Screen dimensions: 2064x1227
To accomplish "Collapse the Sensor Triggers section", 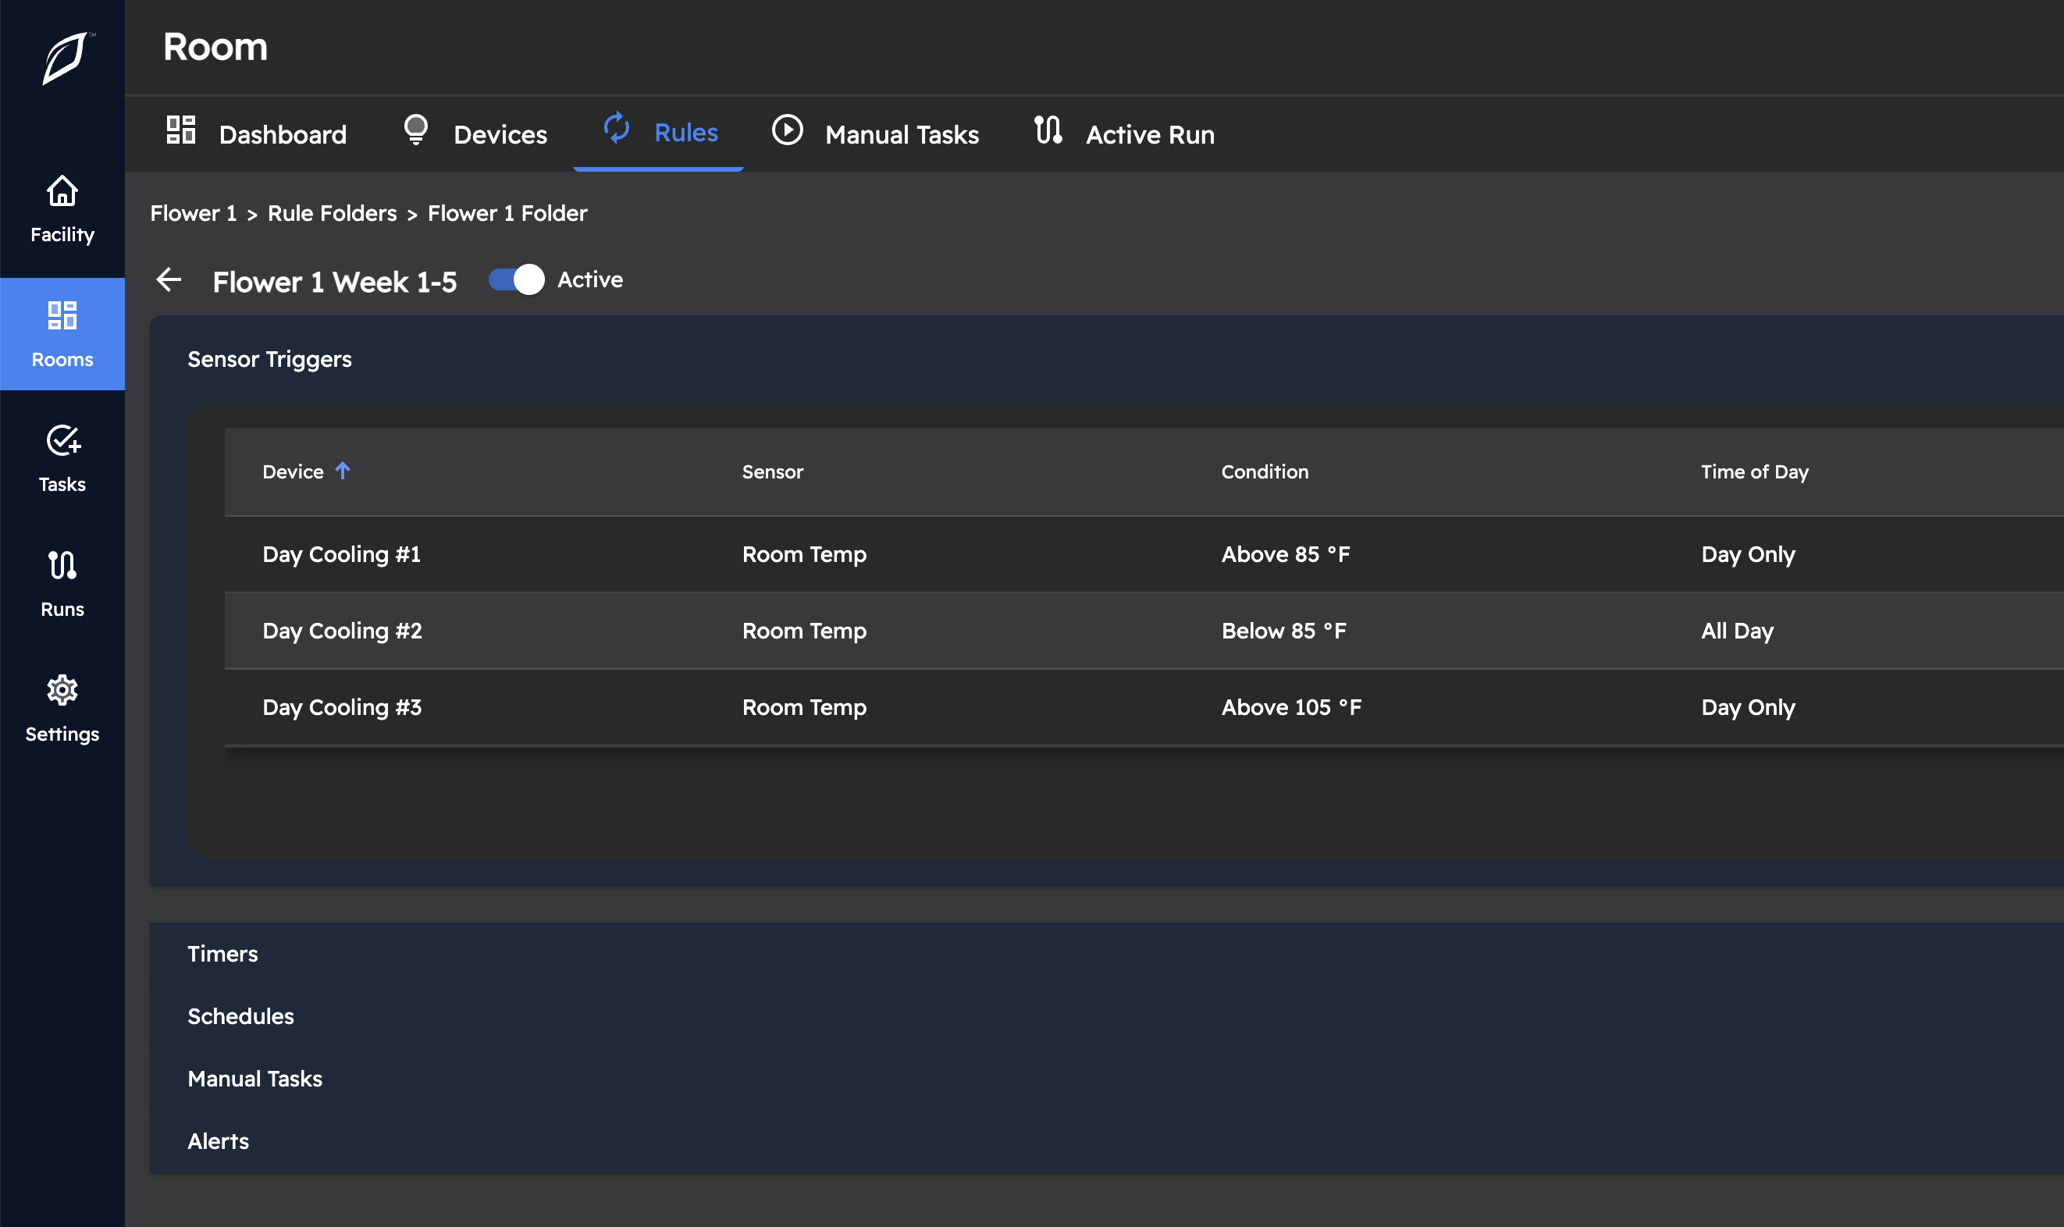I will tap(270, 359).
